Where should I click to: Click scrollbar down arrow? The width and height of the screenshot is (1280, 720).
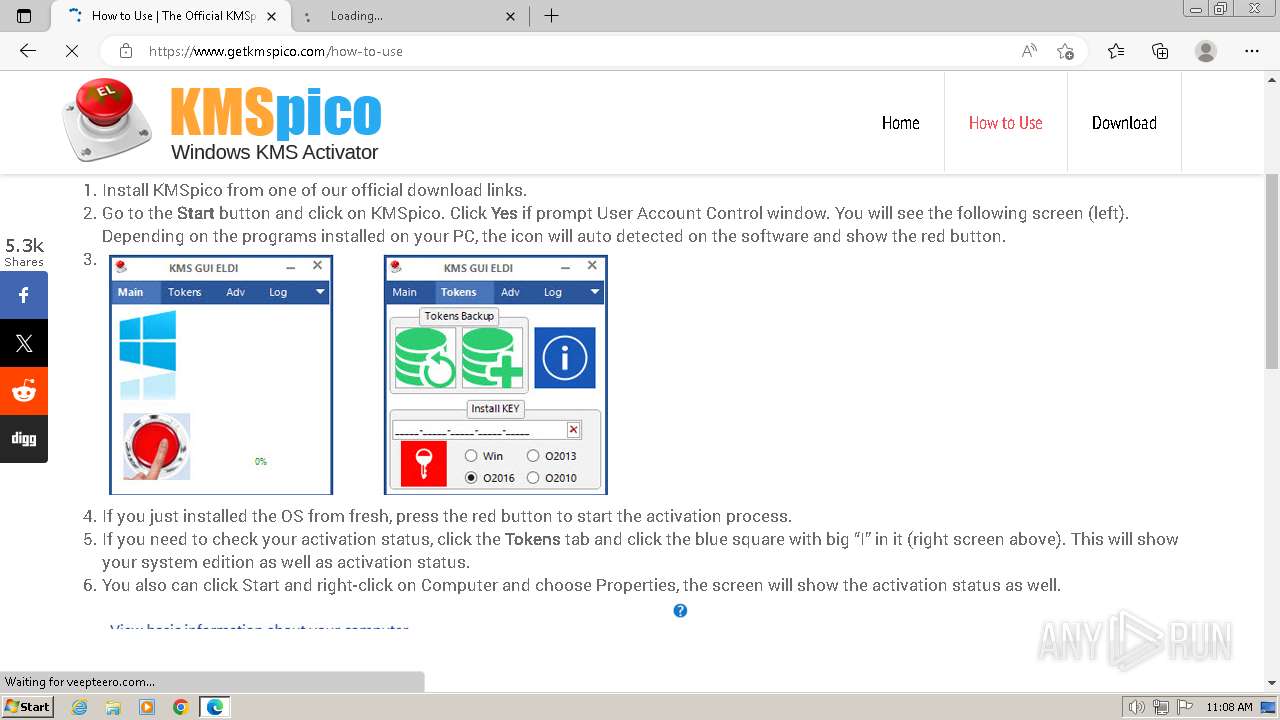[1272, 683]
